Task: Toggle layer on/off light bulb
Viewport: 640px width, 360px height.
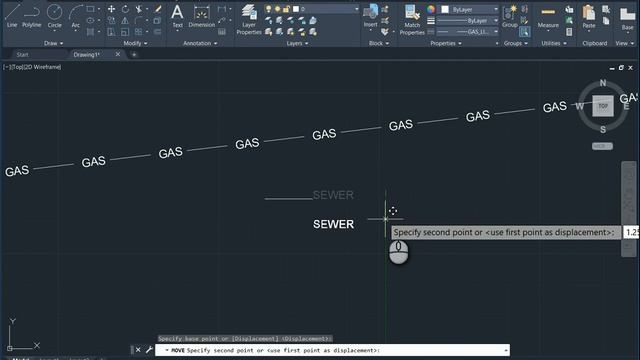Action: [x=268, y=9]
